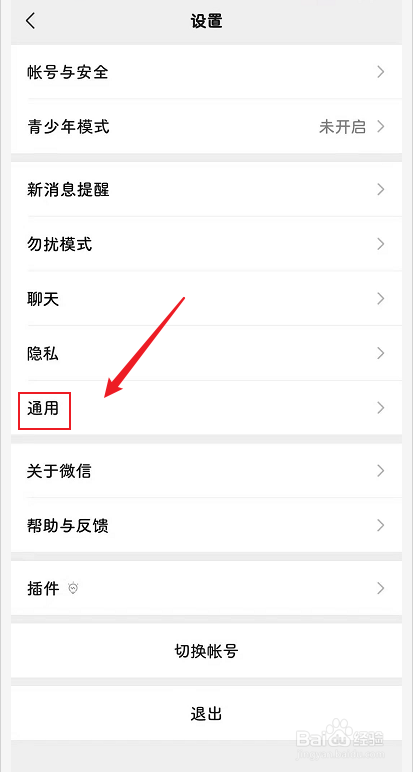Open chevron arrow on 帐号与安全 row

coord(381,72)
